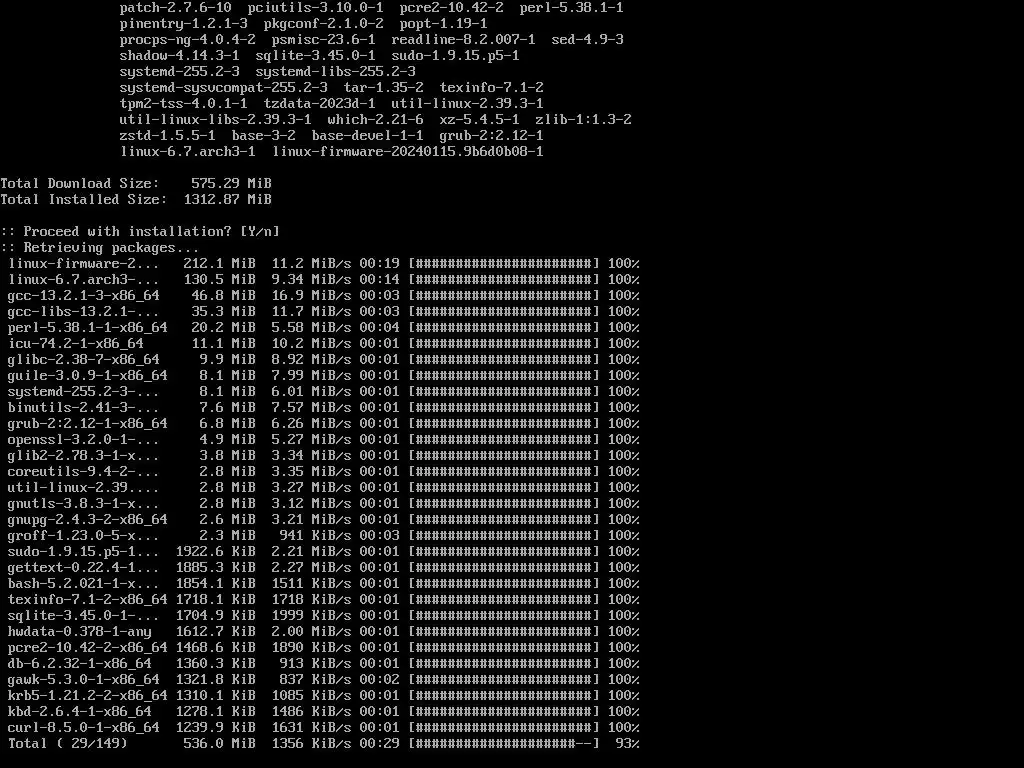Select the base-devel-1-1 package name
This screenshot has height=768, width=1024.
pos(367,136)
